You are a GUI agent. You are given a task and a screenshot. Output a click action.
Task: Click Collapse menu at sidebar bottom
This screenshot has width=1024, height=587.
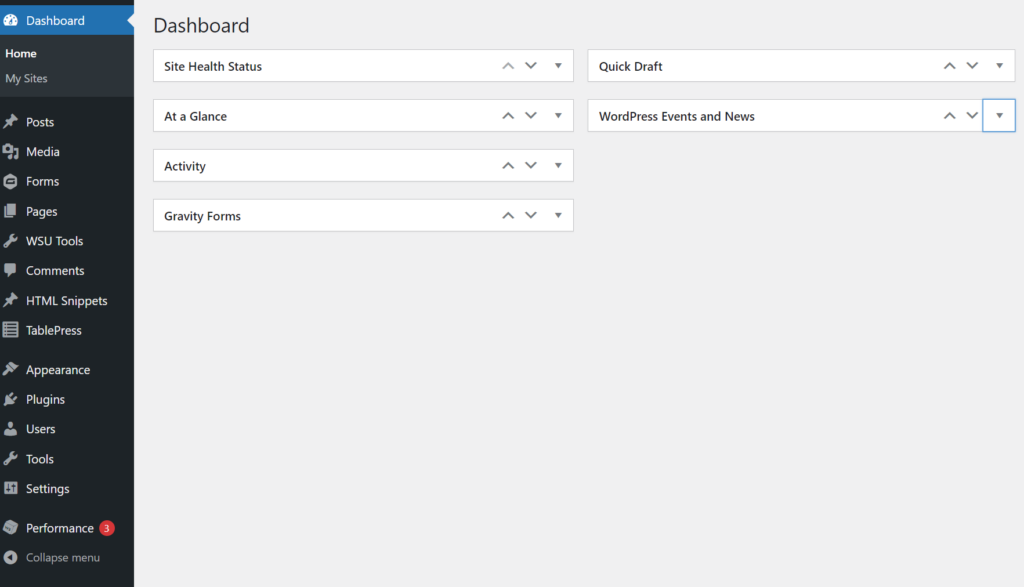(62, 557)
